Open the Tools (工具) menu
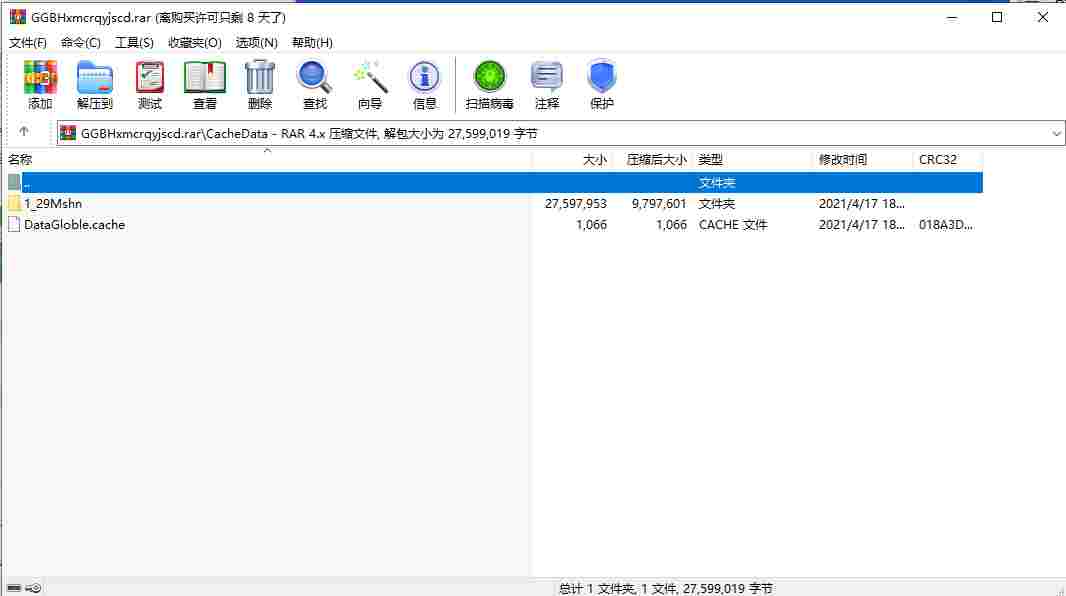Image resolution: width=1066 pixels, height=596 pixels. click(134, 43)
